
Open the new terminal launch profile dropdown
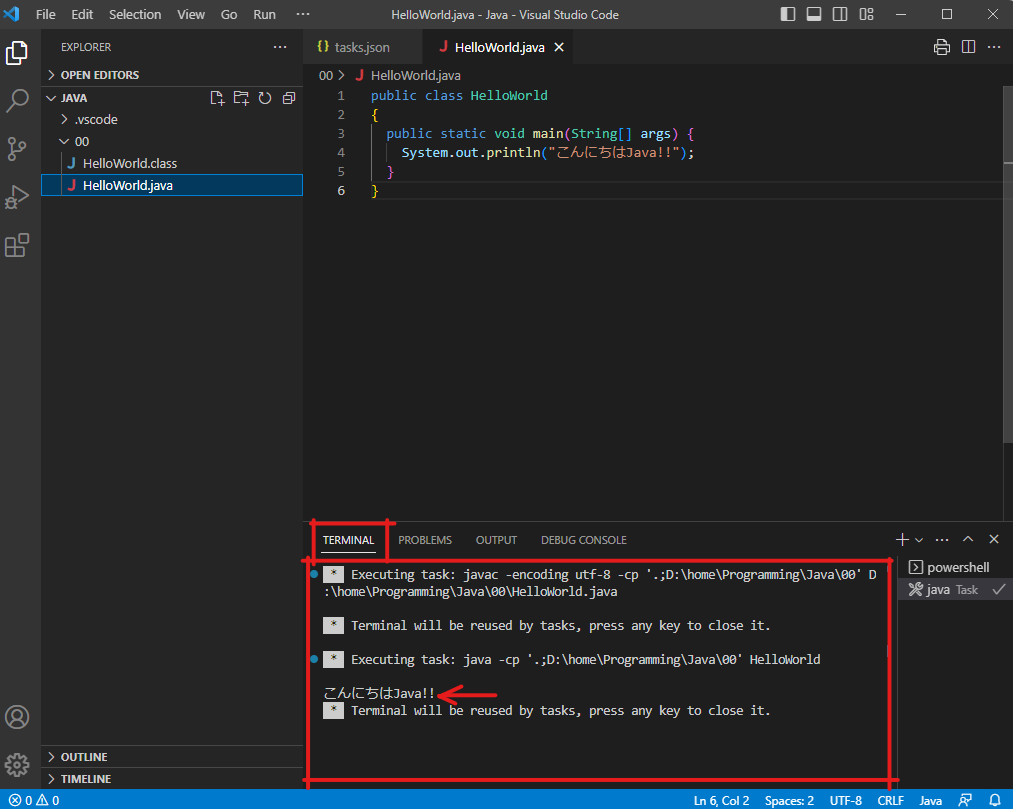tap(919, 540)
